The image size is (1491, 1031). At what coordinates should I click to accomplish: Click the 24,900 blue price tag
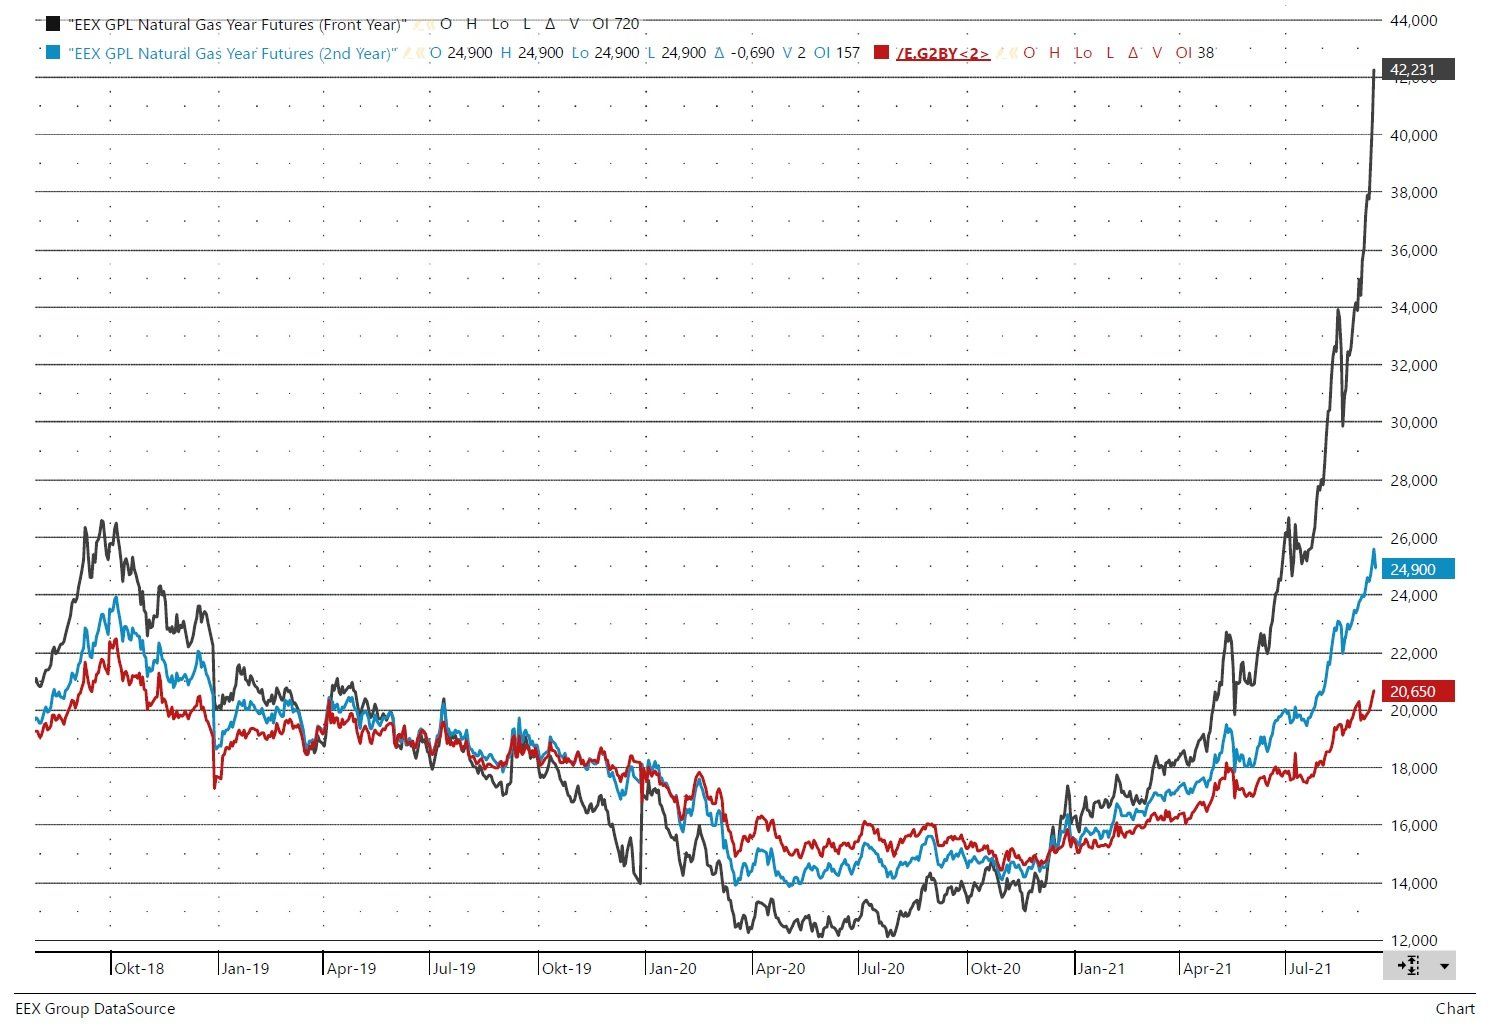point(1418,569)
